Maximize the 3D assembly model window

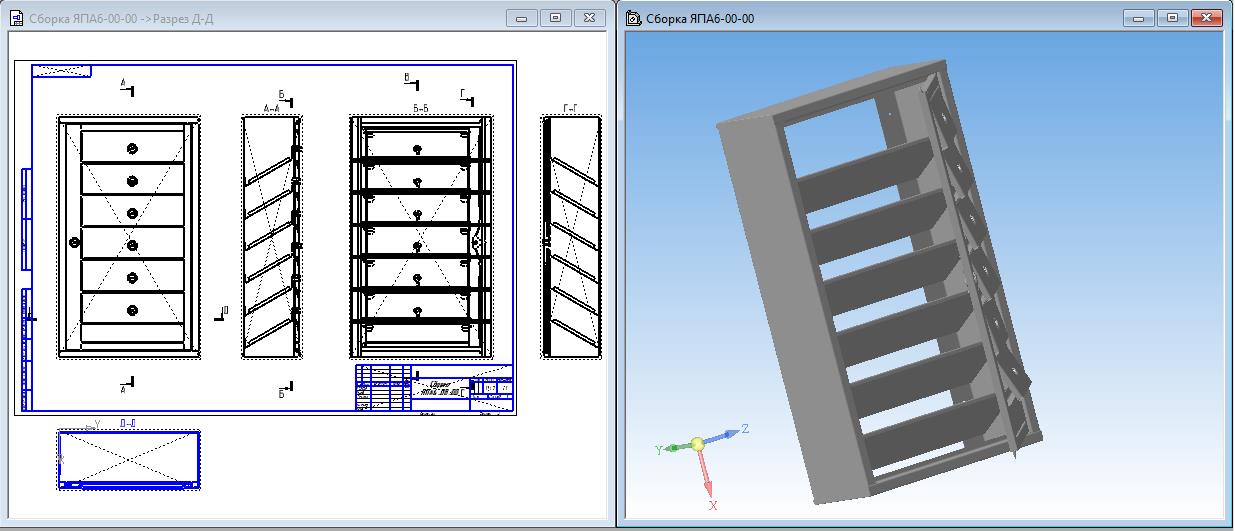(x=1171, y=17)
